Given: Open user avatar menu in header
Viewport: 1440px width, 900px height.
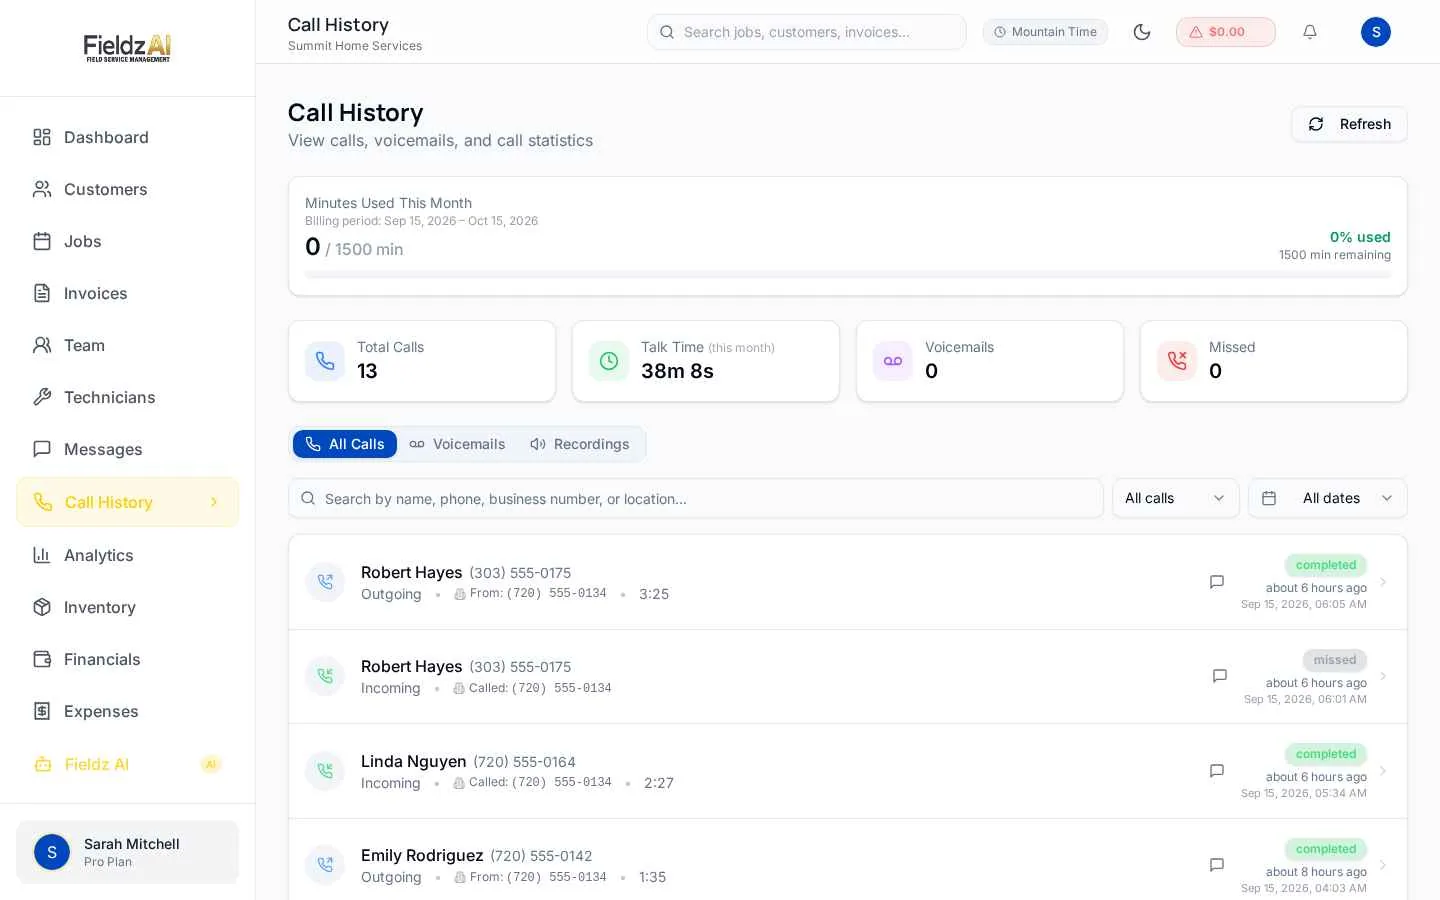Looking at the screenshot, I should click(x=1376, y=32).
